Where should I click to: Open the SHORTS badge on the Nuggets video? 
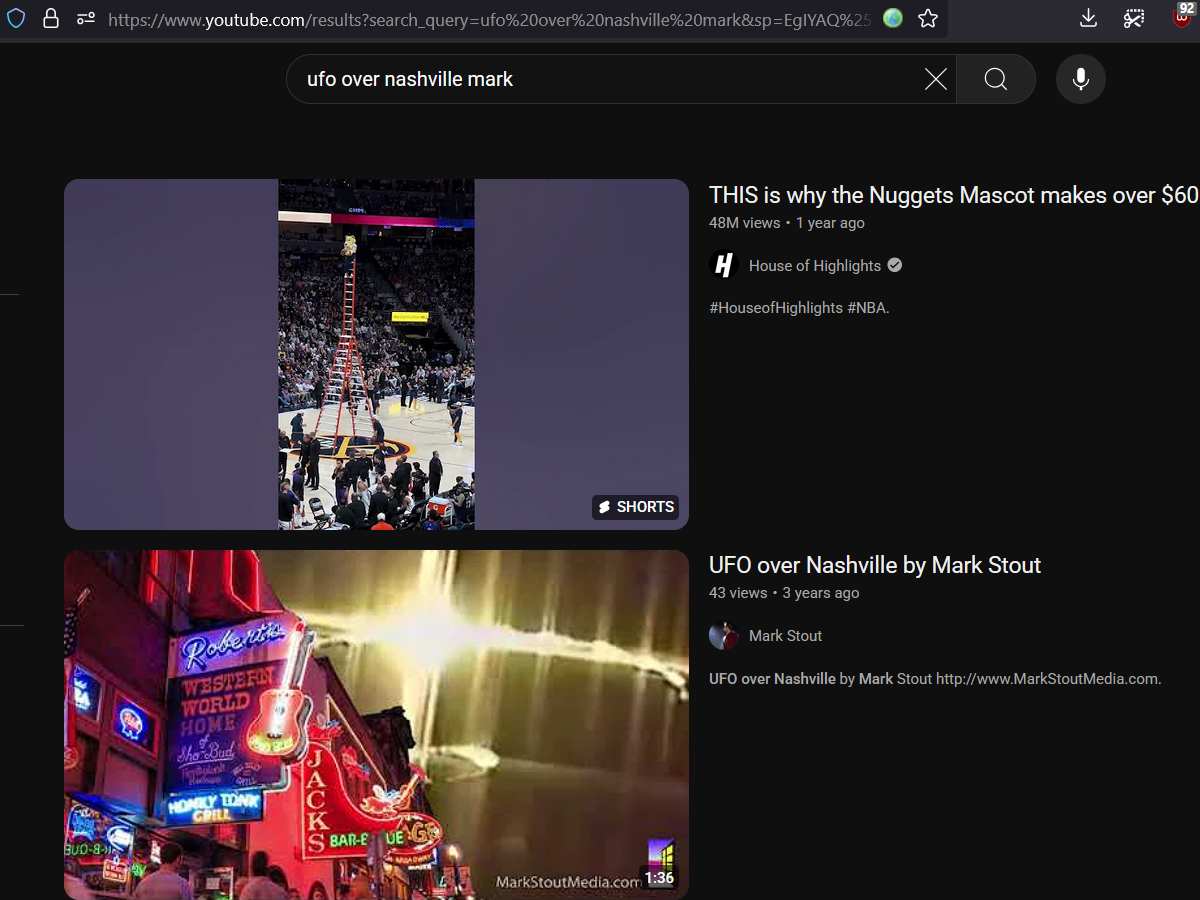tap(635, 507)
